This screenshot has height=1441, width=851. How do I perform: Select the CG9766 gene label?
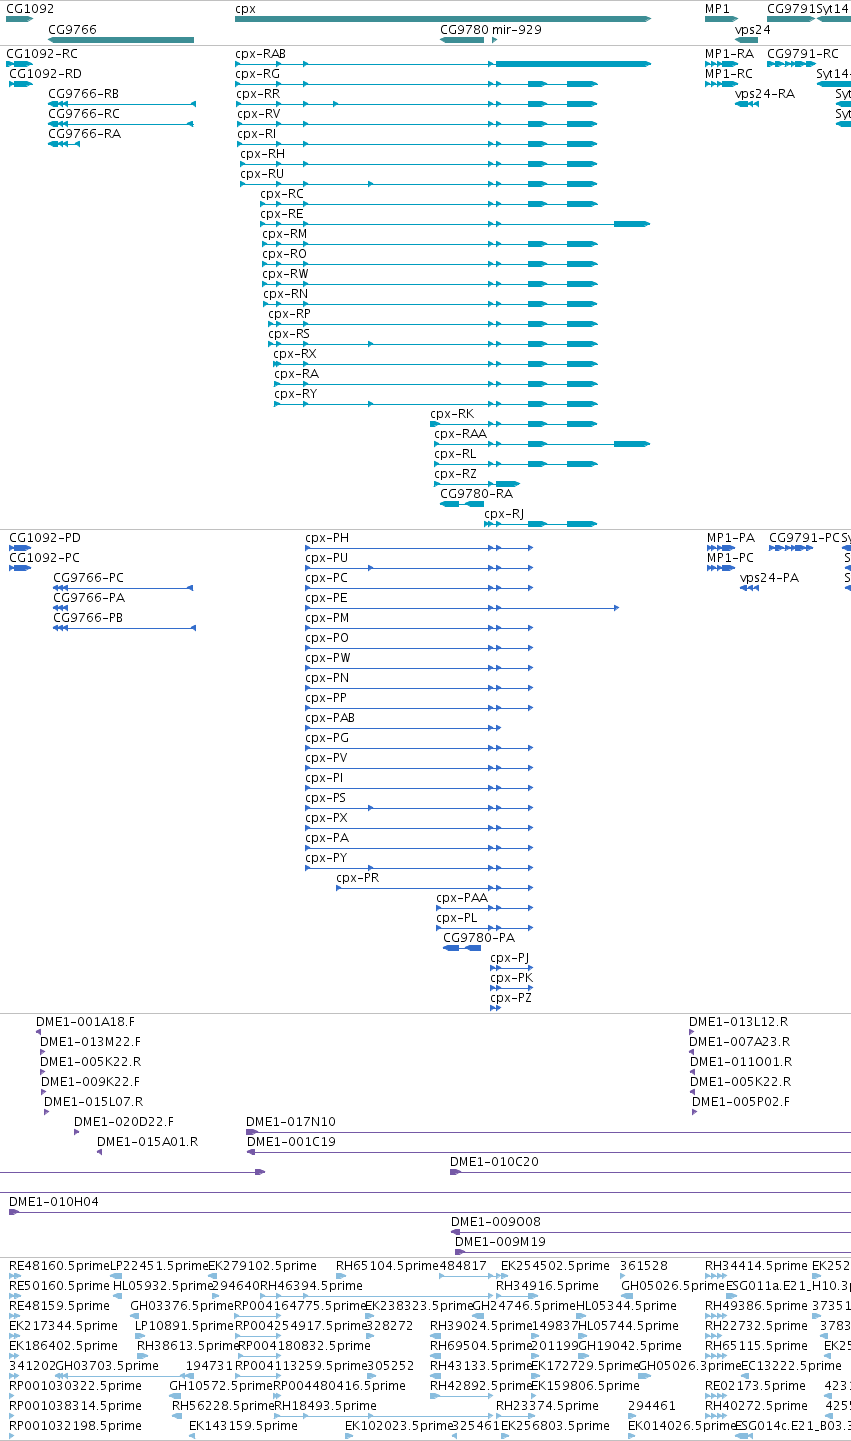(72, 30)
